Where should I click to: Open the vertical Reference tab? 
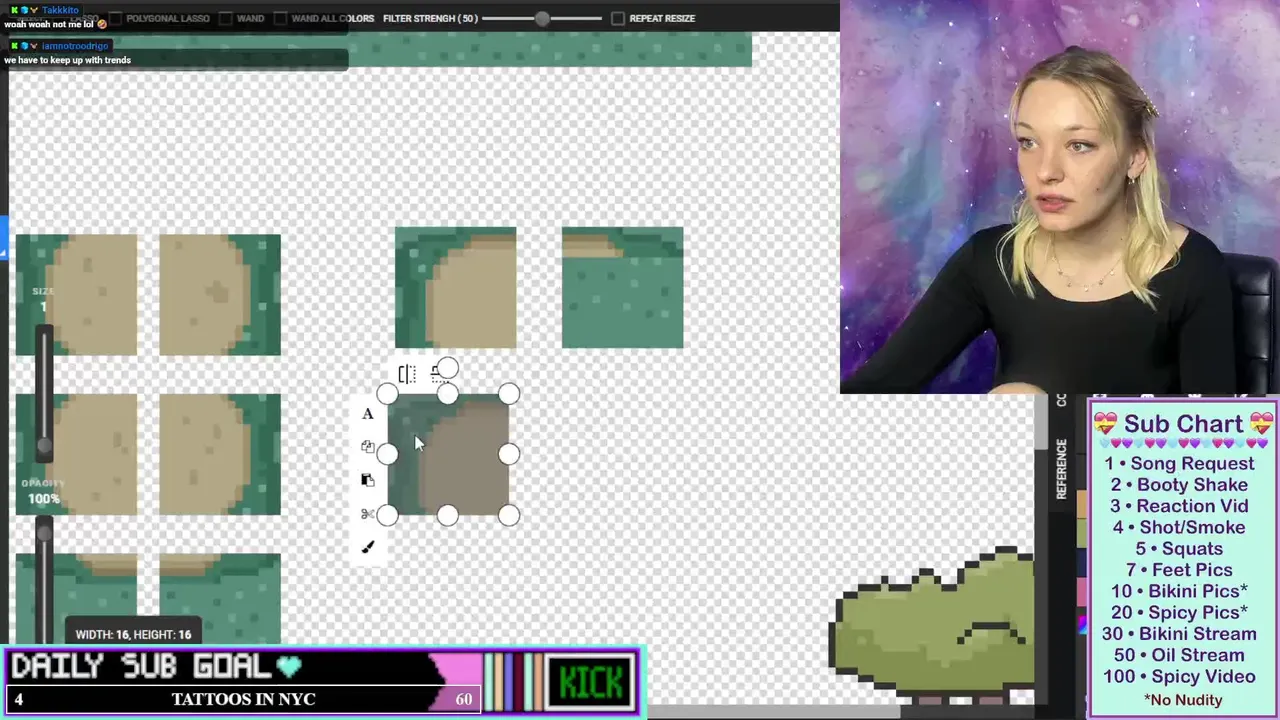1061,468
